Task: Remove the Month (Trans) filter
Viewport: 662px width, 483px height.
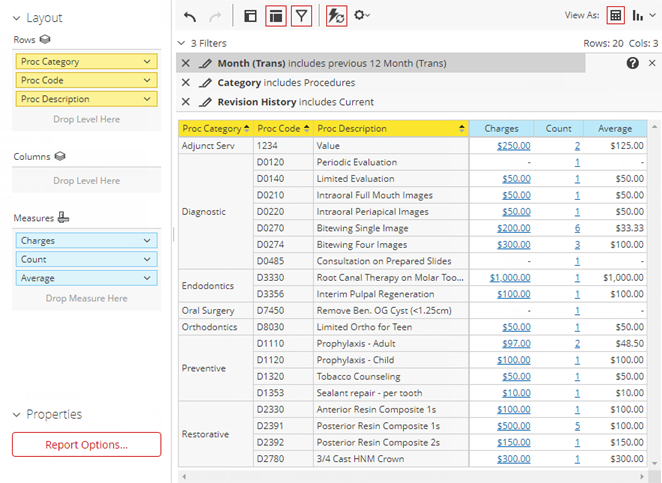Action: point(185,63)
